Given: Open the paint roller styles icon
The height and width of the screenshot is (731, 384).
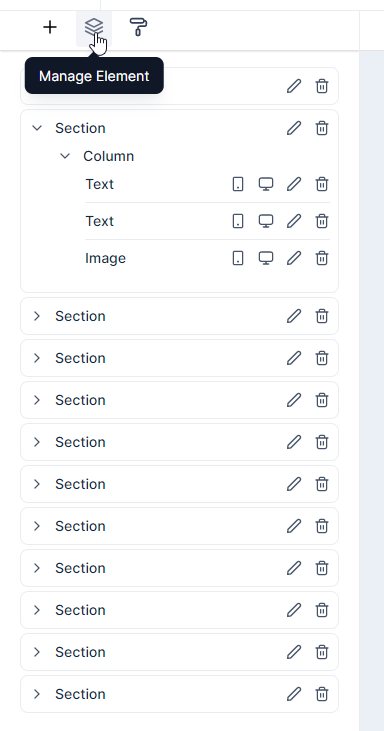Looking at the screenshot, I should (138, 28).
